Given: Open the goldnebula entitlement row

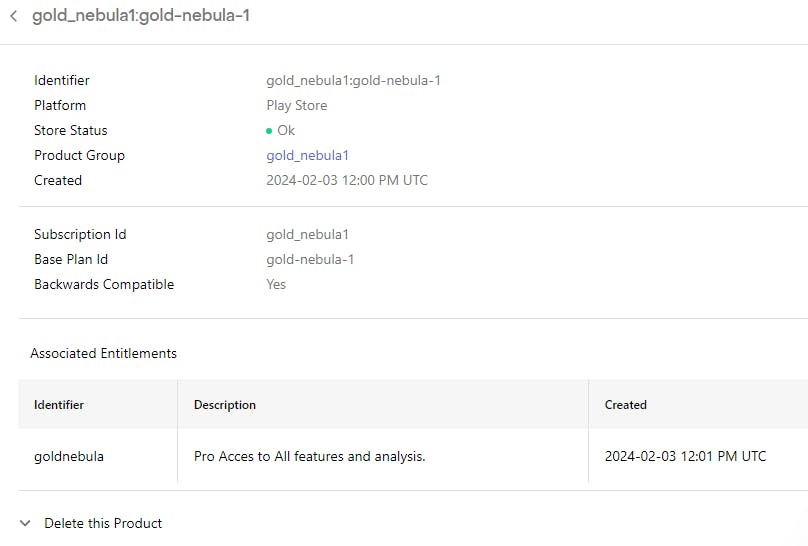Looking at the screenshot, I should click(x=69, y=456).
